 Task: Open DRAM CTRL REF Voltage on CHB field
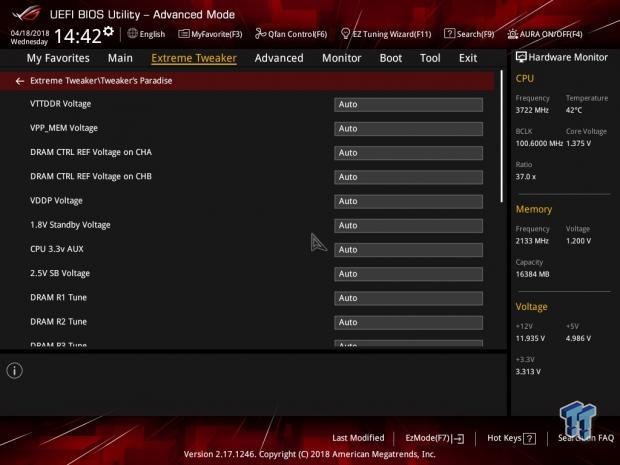click(x=408, y=177)
